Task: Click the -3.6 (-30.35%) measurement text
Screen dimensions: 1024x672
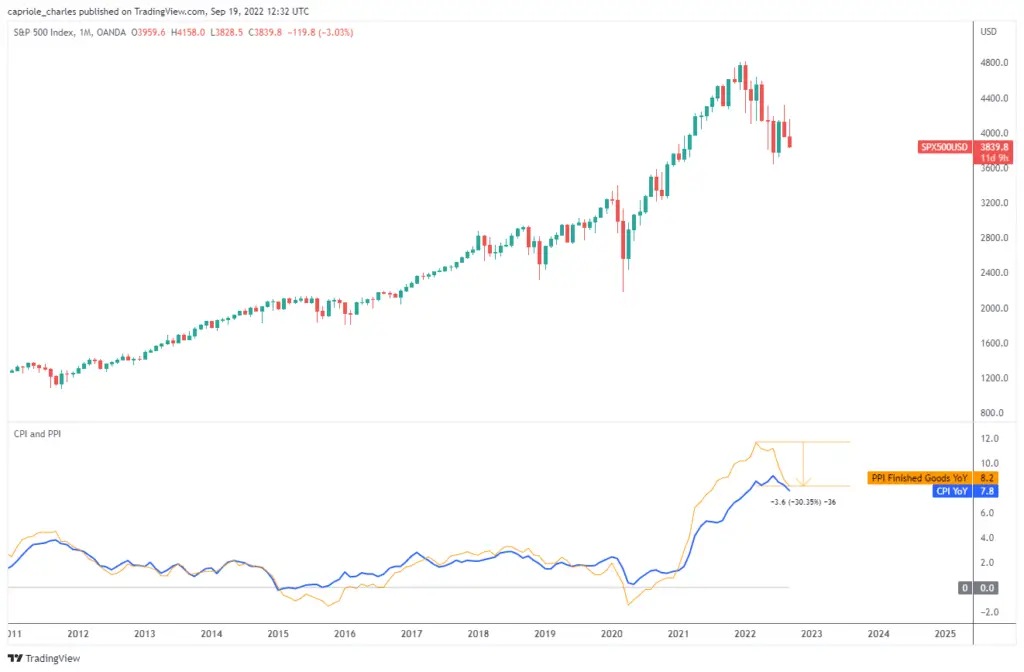Action: click(803, 502)
